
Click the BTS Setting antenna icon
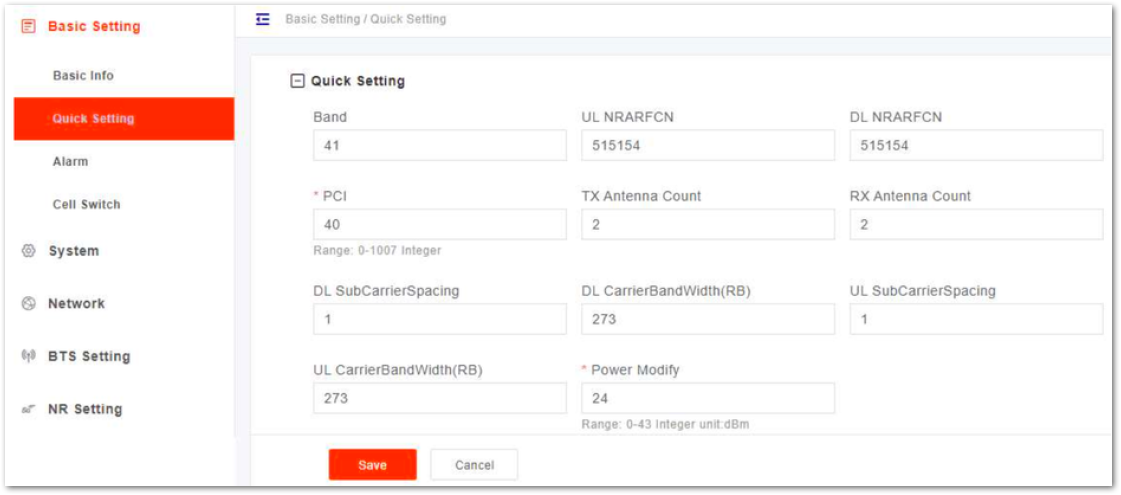(29, 356)
